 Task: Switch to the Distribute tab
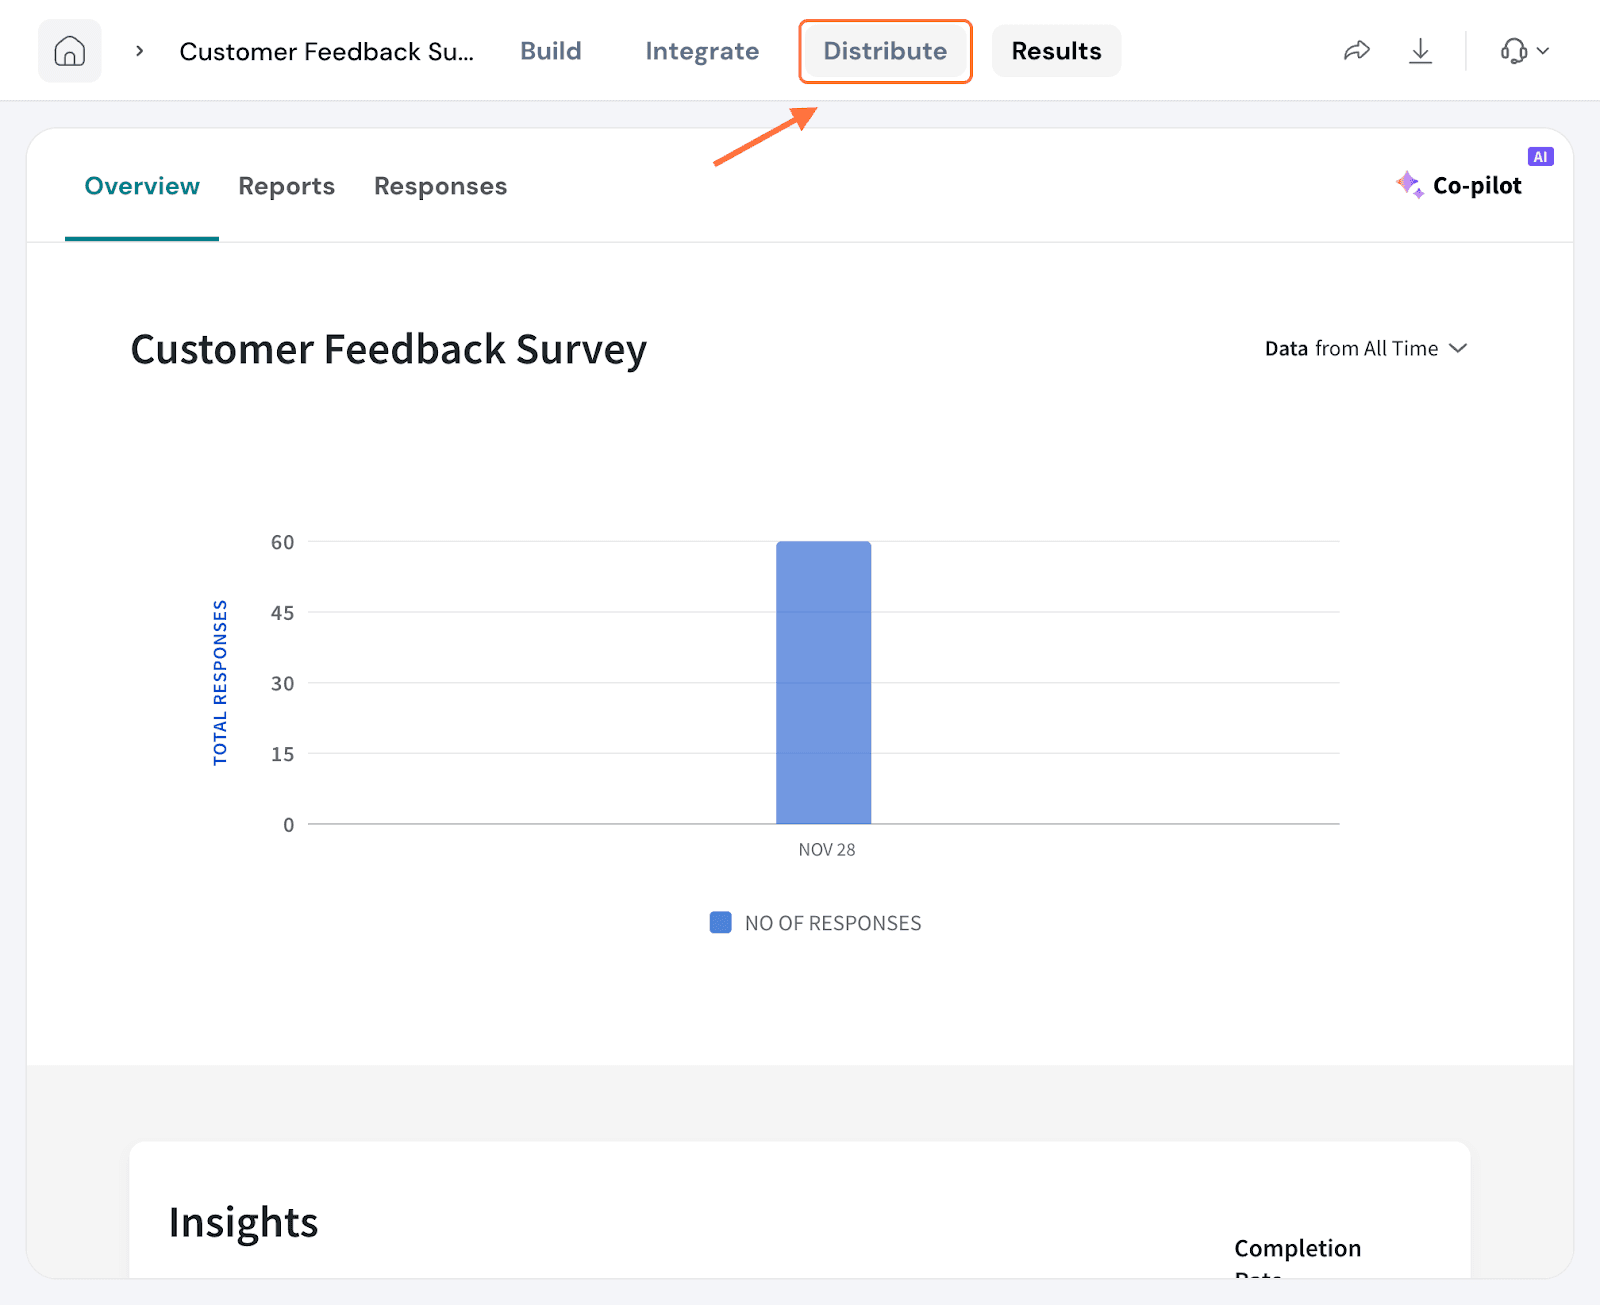click(x=885, y=51)
